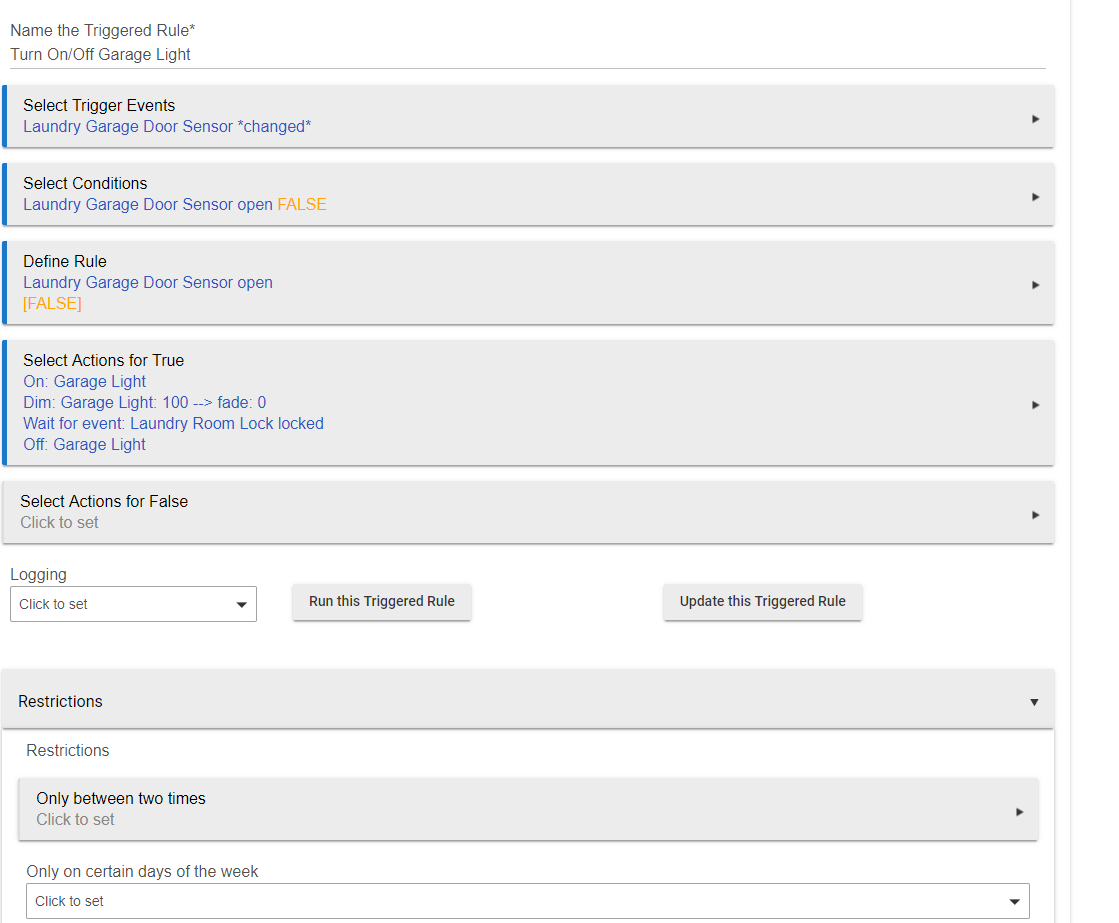Open the 'Laundry Garage Door Sensor open FALSE' condition
Viewport: 1119px width, 923px height.
pyautogui.click(x=174, y=205)
